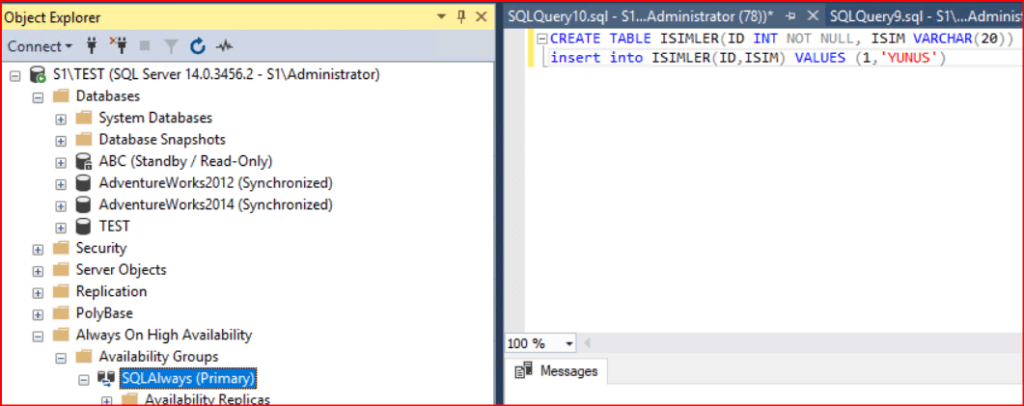Viewport: 1024px width, 406px height.
Task: Pin the Object Explorer panel
Action: 461,17
